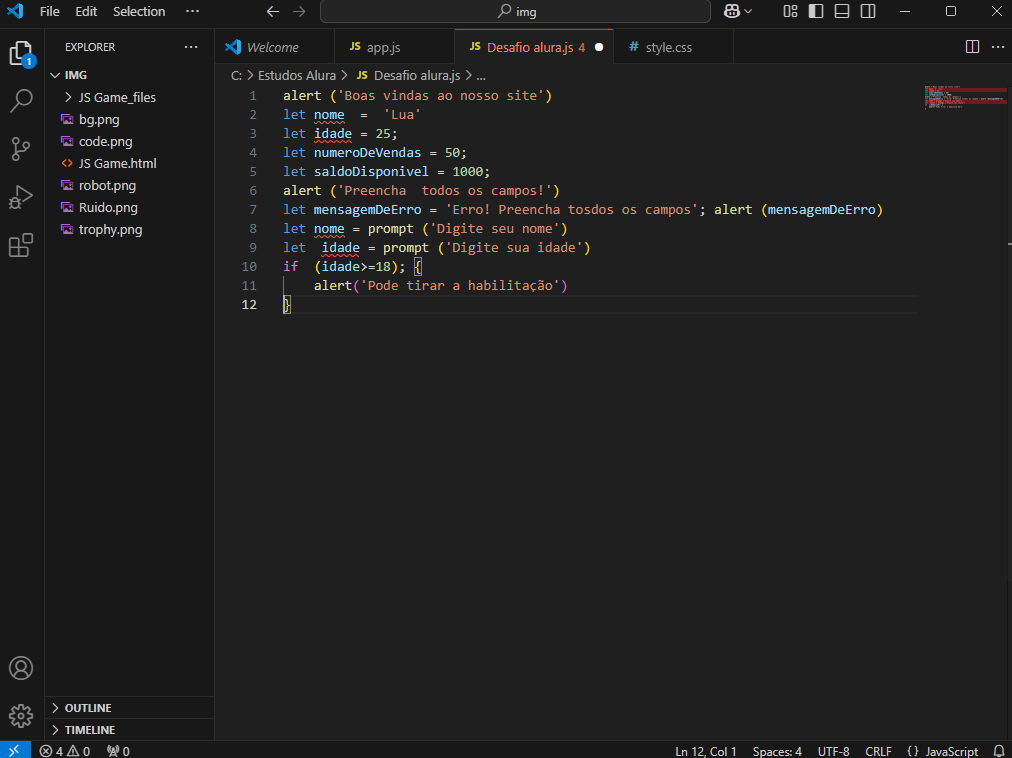Select the JavaScript language mode

coord(951,752)
